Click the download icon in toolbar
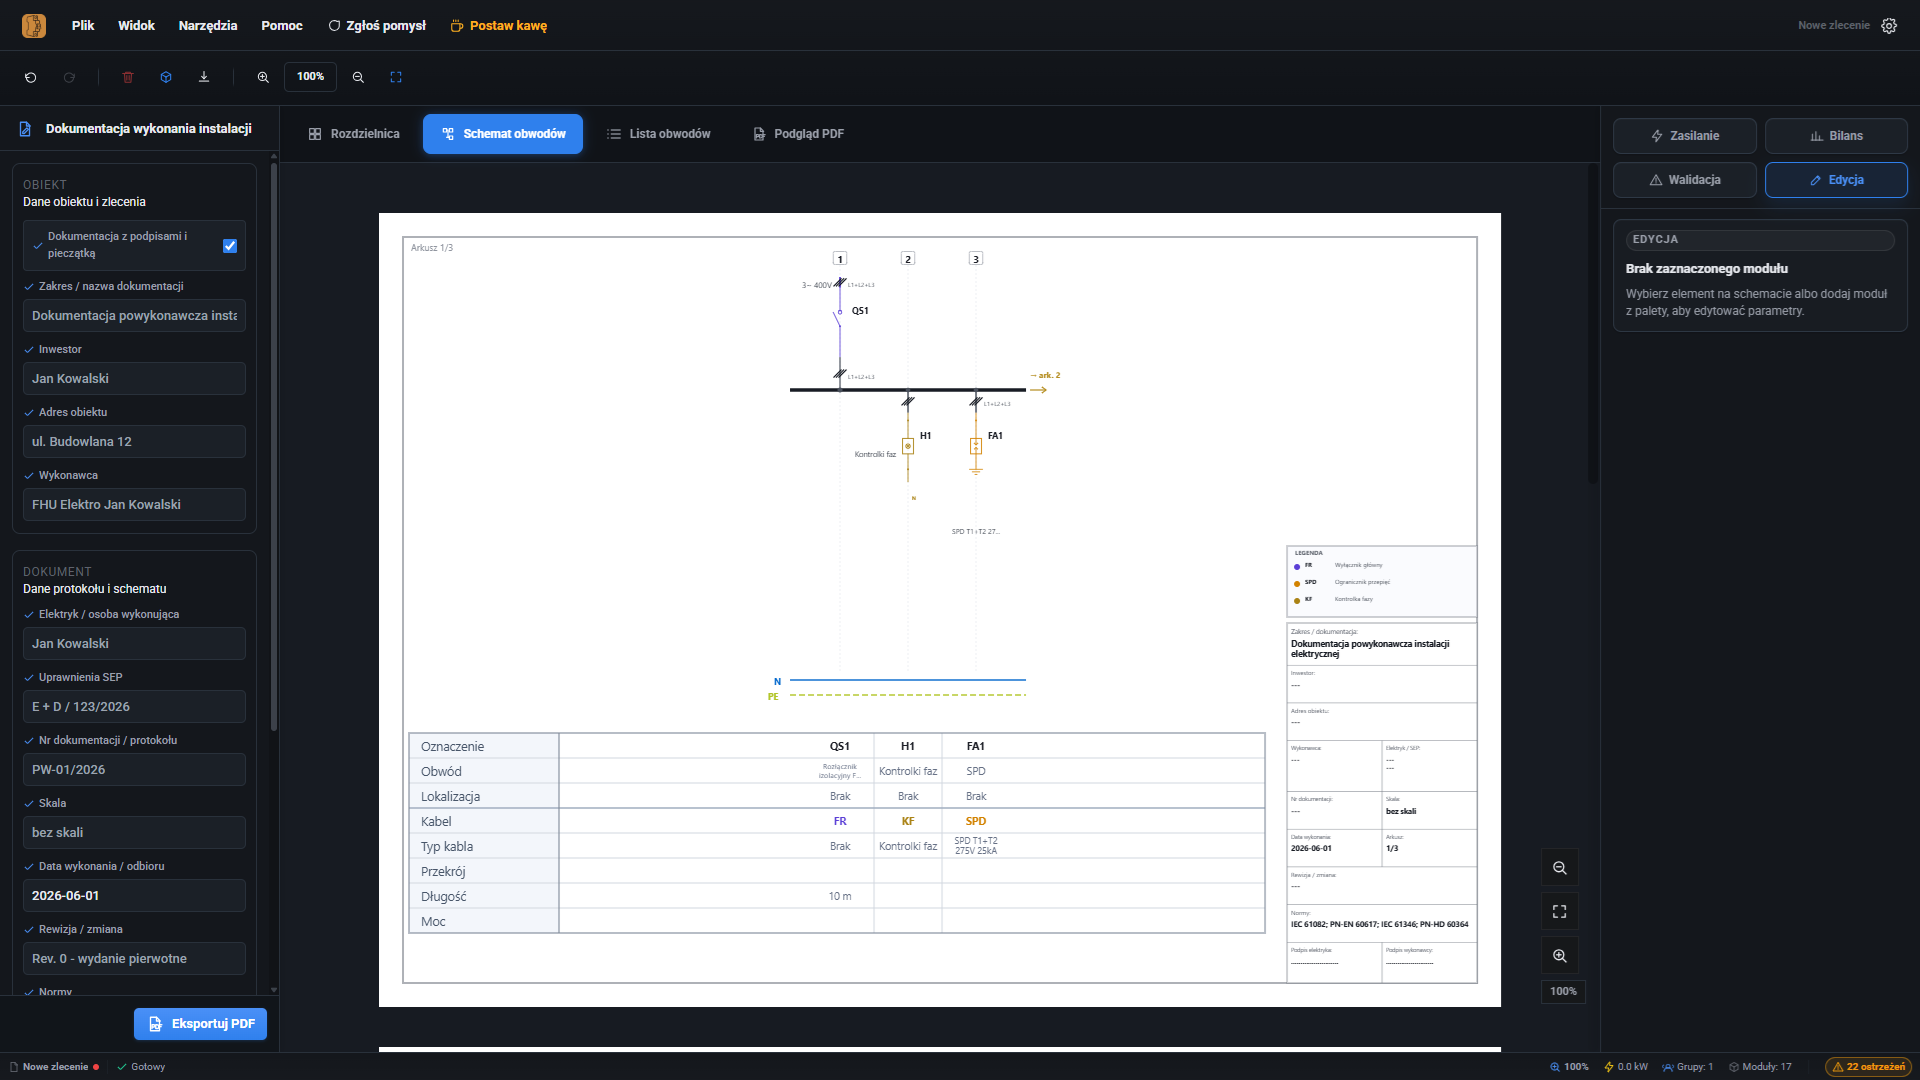Viewport: 1920px width, 1080px height. click(x=204, y=77)
